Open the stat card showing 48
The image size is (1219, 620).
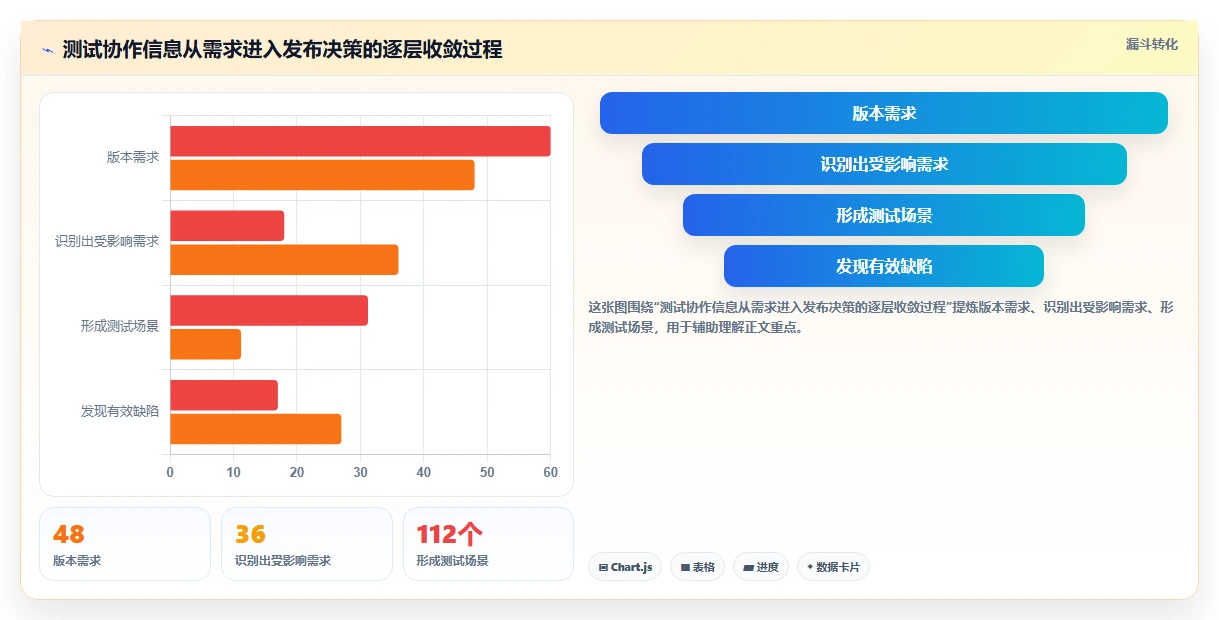click(x=125, y=544)
